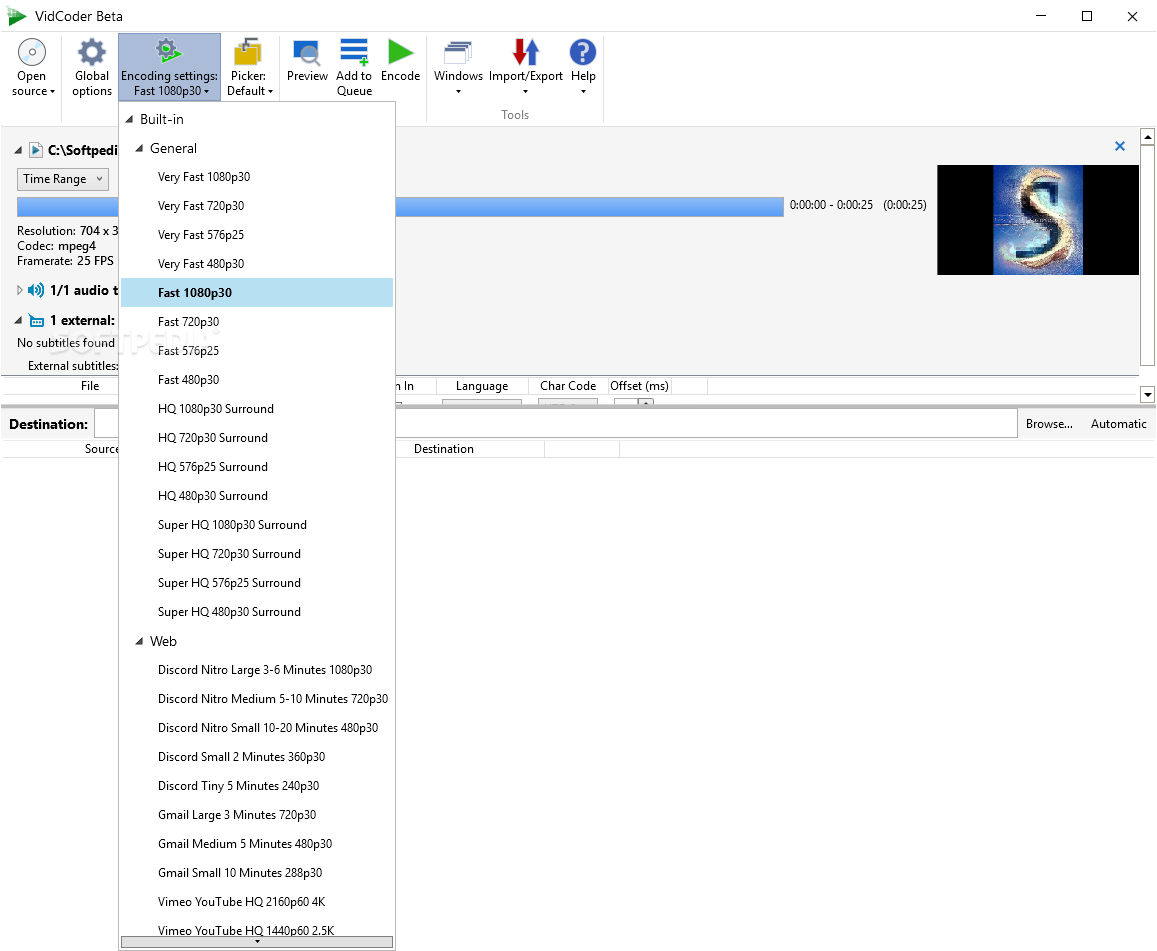Collapse the General preset folder
The image size is (1157, 951).
coord(139,148)
